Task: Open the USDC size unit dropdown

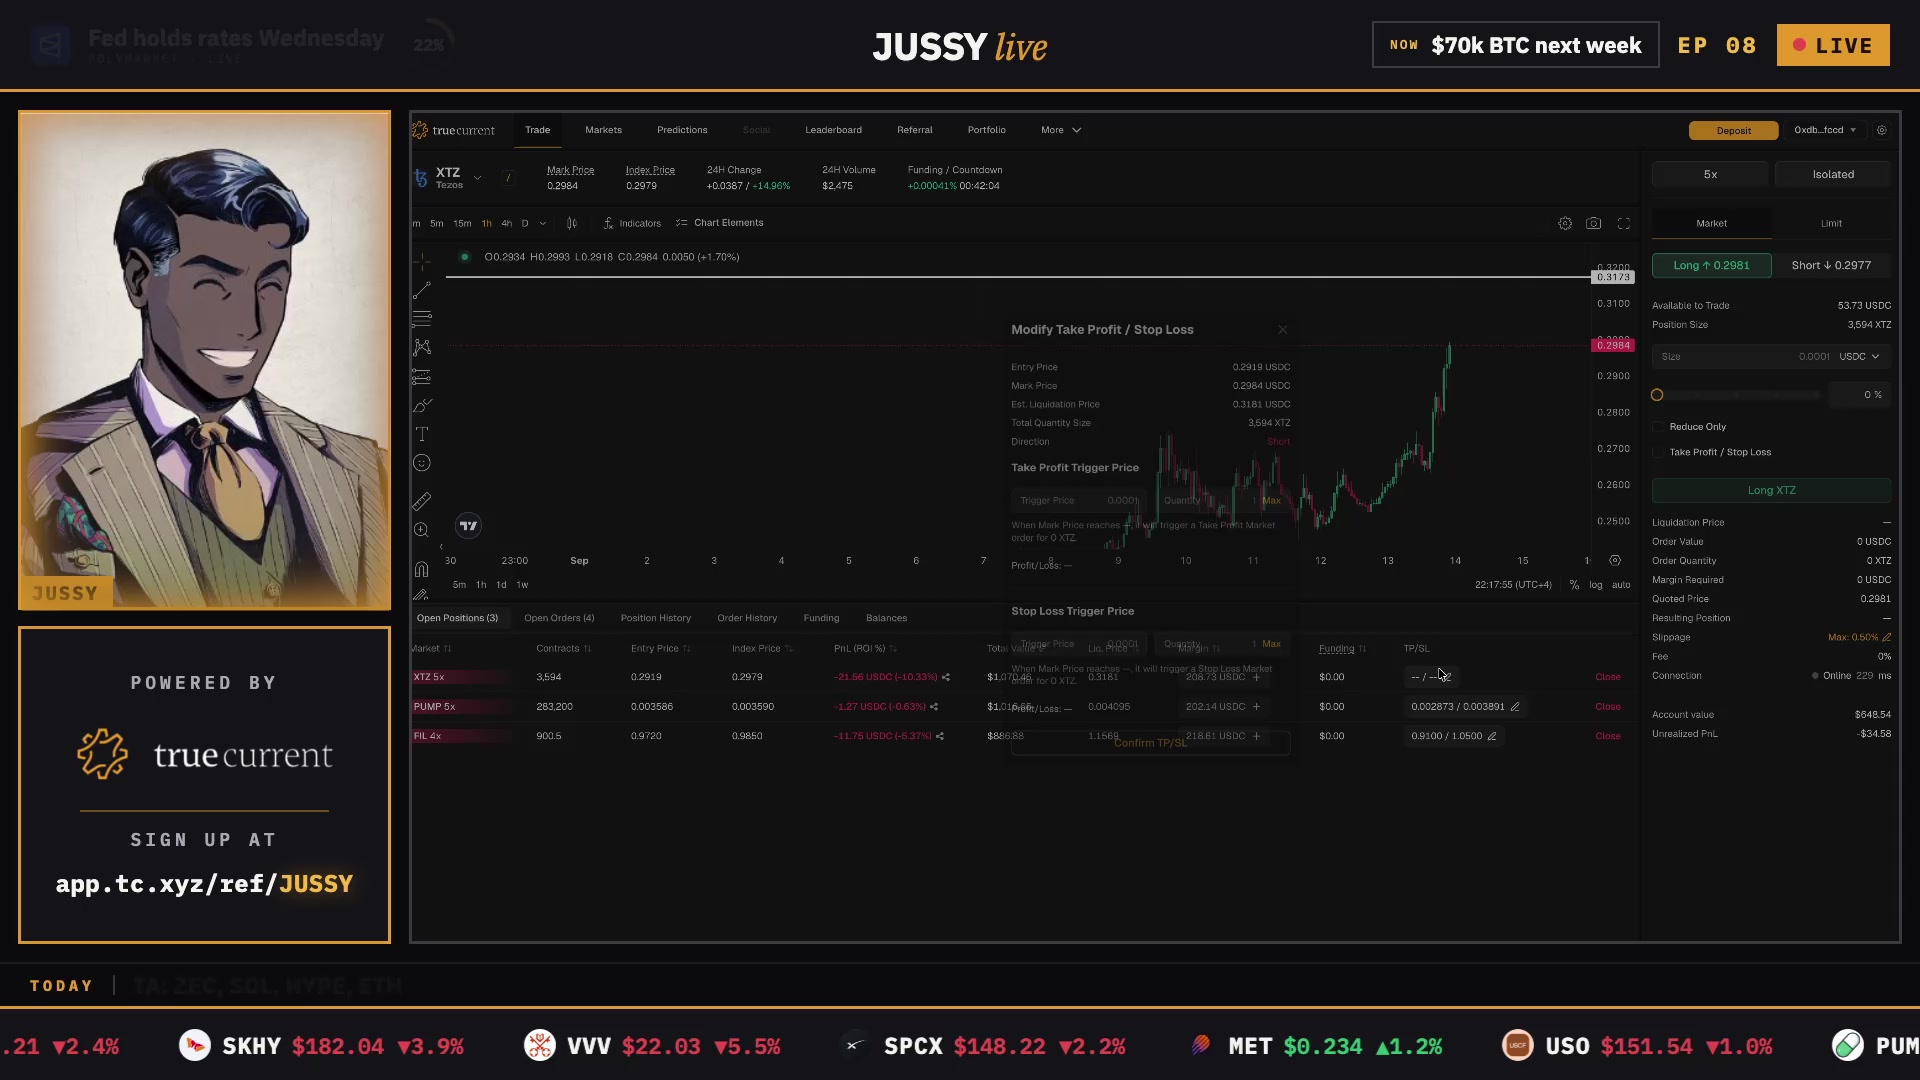Action: point(1860,357)
